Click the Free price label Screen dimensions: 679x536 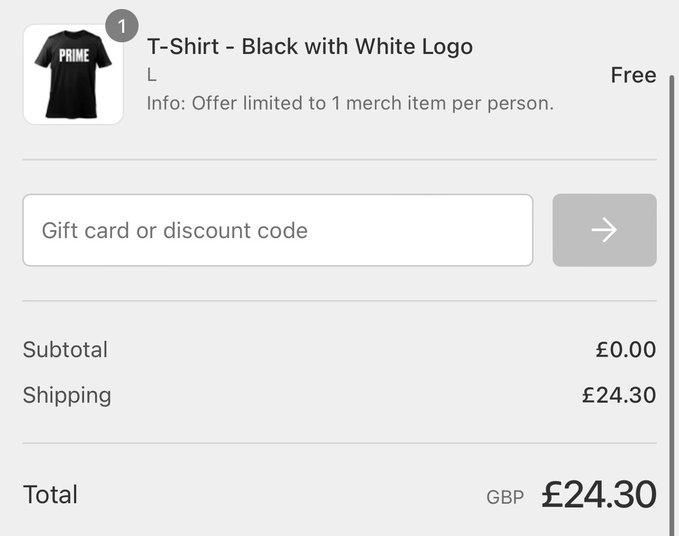pos(633,75)
